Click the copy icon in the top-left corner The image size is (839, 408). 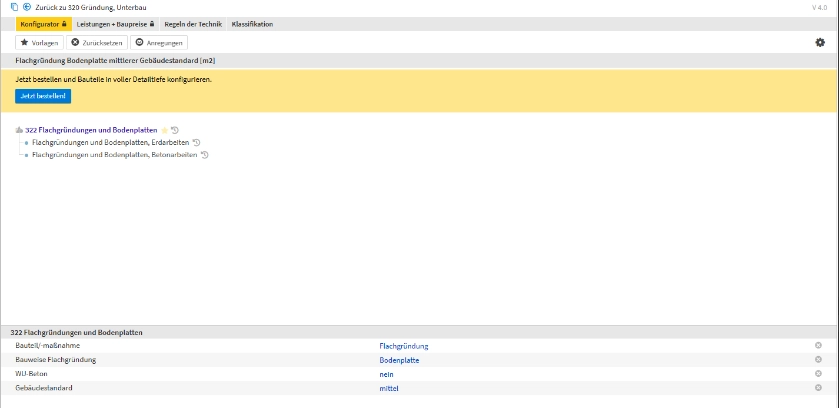pos(14,7)
